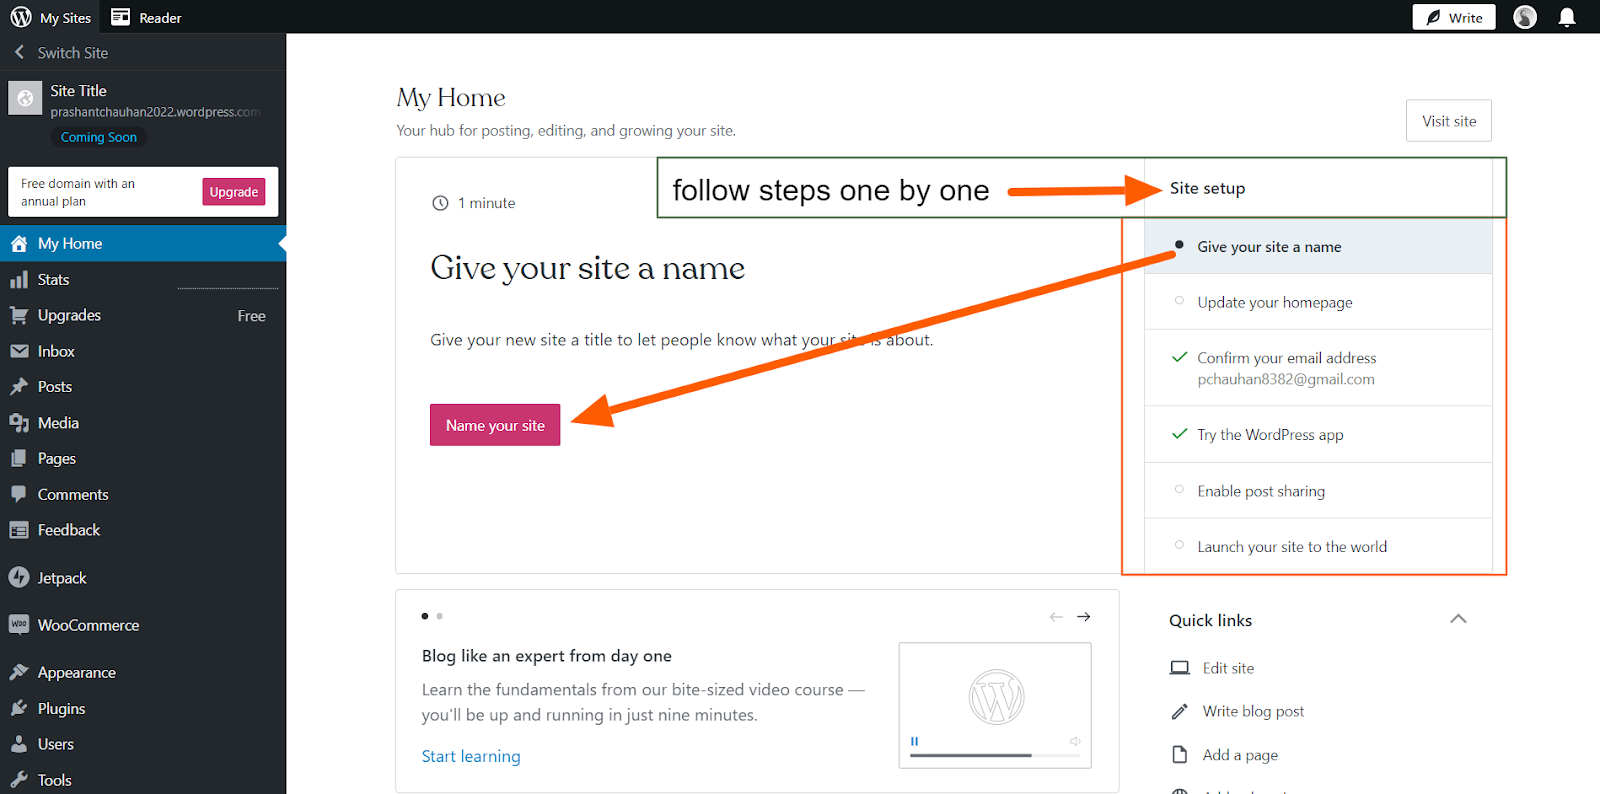The image size is (1600, 794).
Task: Select Update your homepage step
Action: 1318,302
